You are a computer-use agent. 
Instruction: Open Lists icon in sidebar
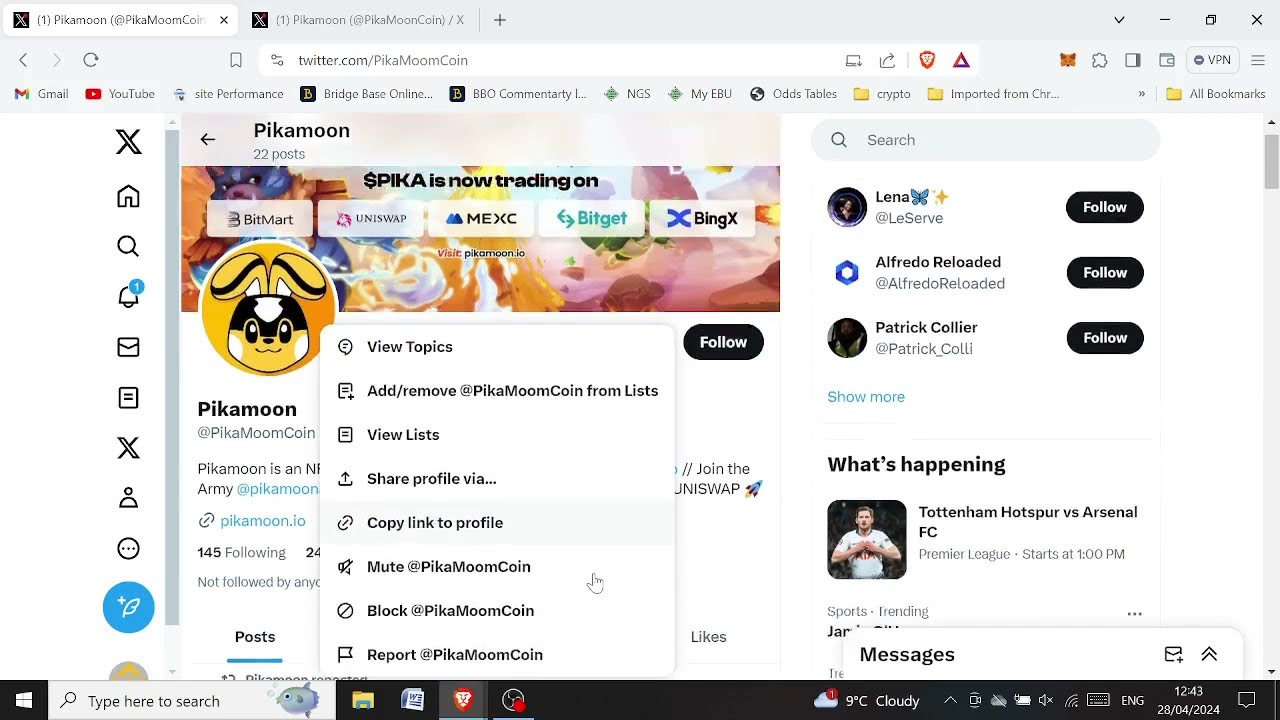point(128,398)
